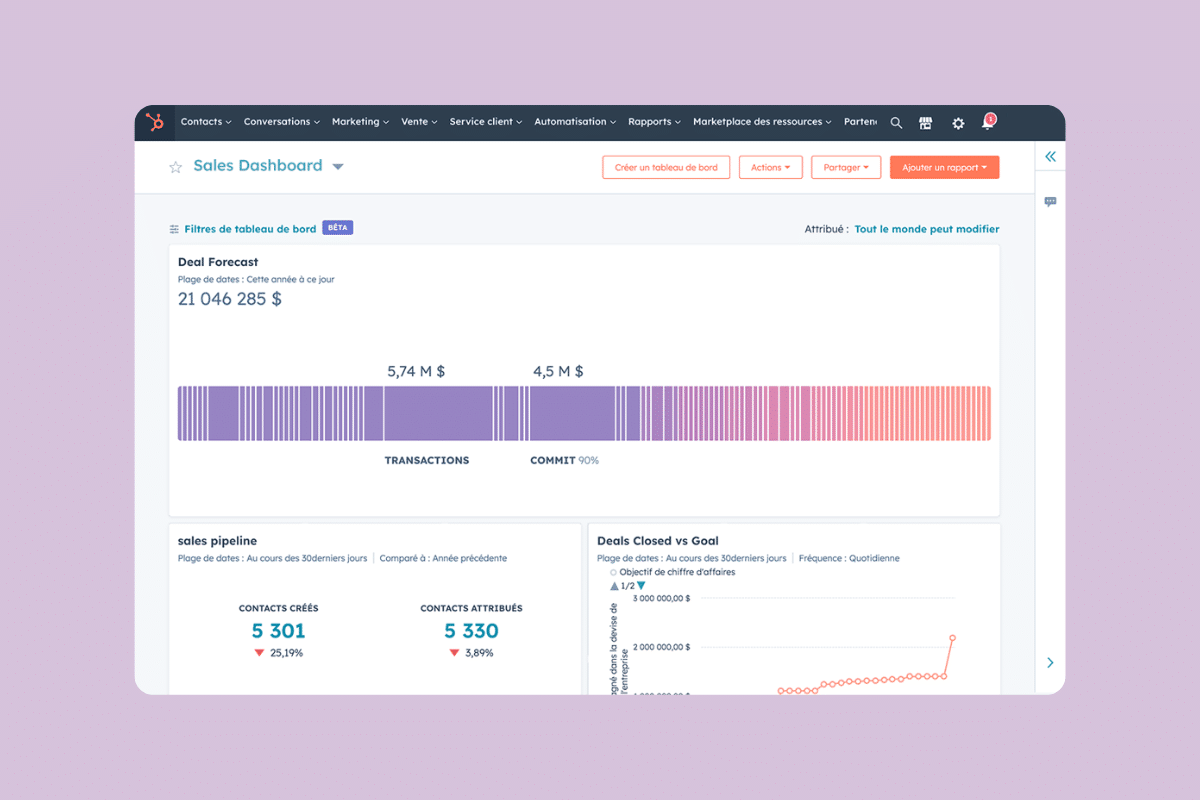The image size is (1200, 800).
Task: Open the Actions dropdown
Action: 770,167
